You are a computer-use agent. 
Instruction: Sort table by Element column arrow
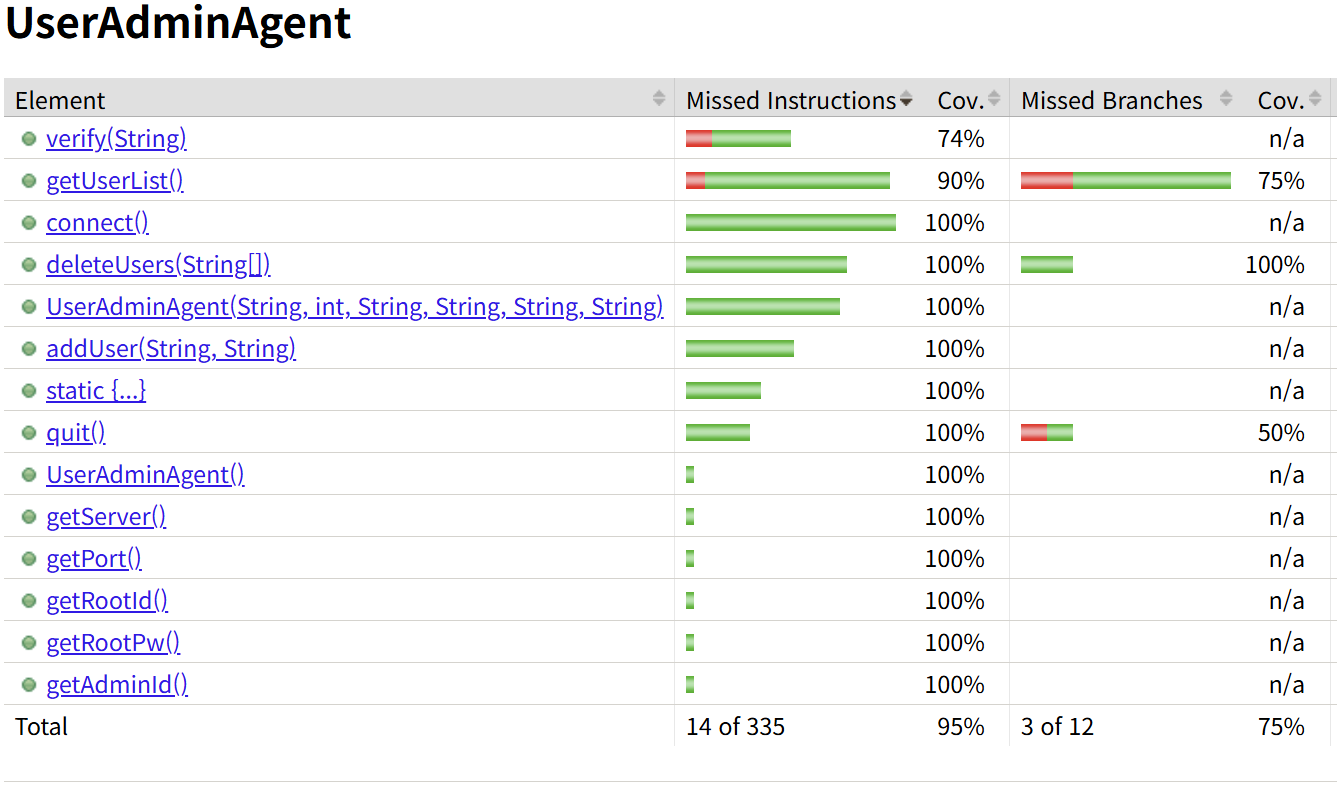(x=659, y=98)
